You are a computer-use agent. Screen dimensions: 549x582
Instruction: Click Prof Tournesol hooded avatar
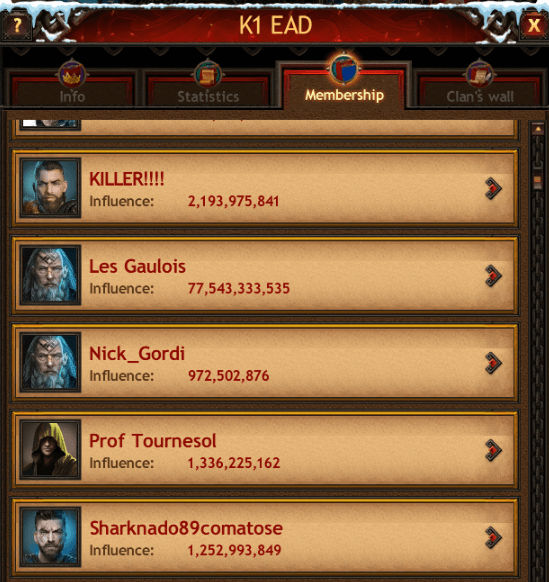coord(50,449)
